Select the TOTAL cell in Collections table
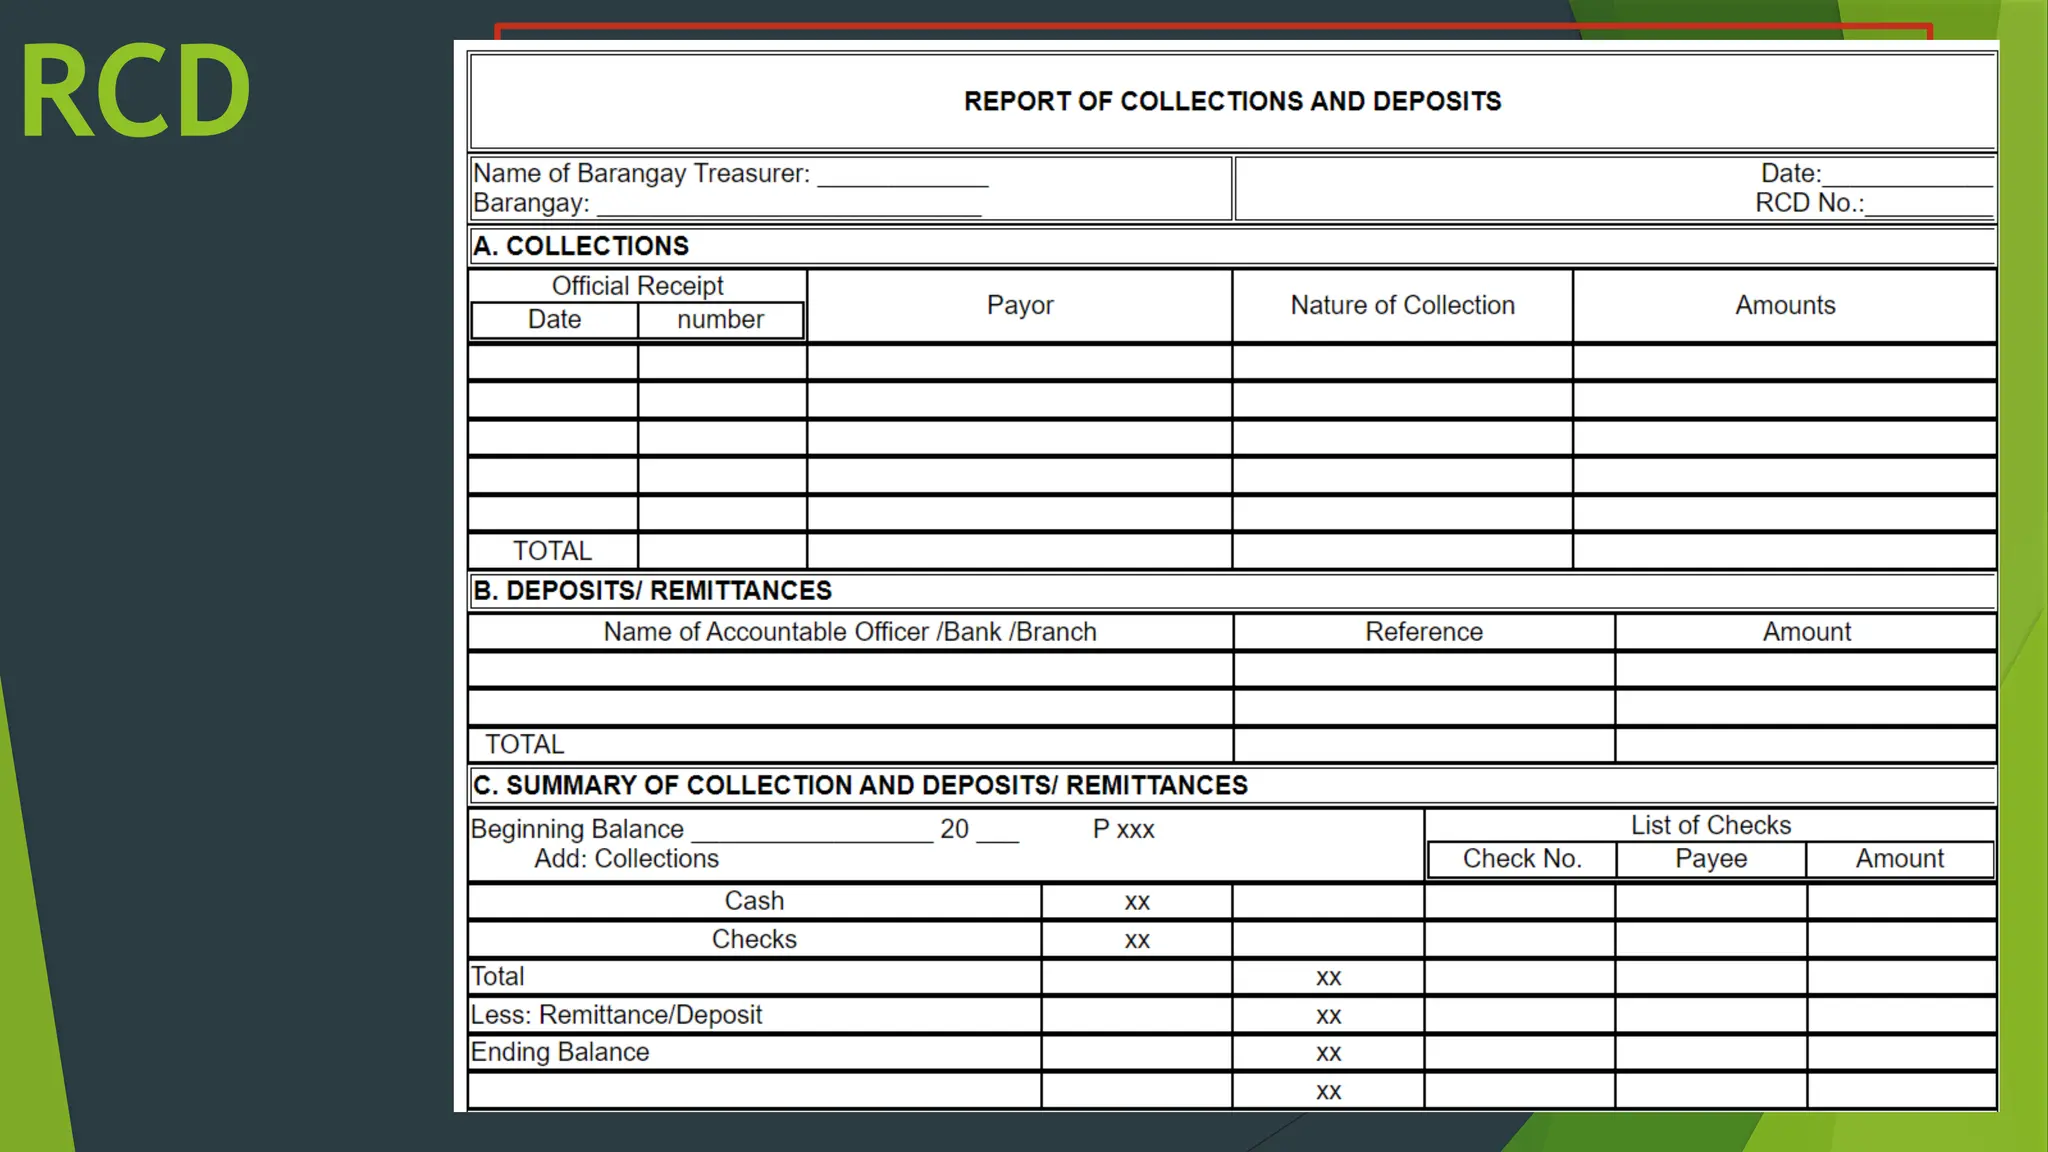Image resolution: width=2048 pixels, height=1152 pixels. point(552,551)
